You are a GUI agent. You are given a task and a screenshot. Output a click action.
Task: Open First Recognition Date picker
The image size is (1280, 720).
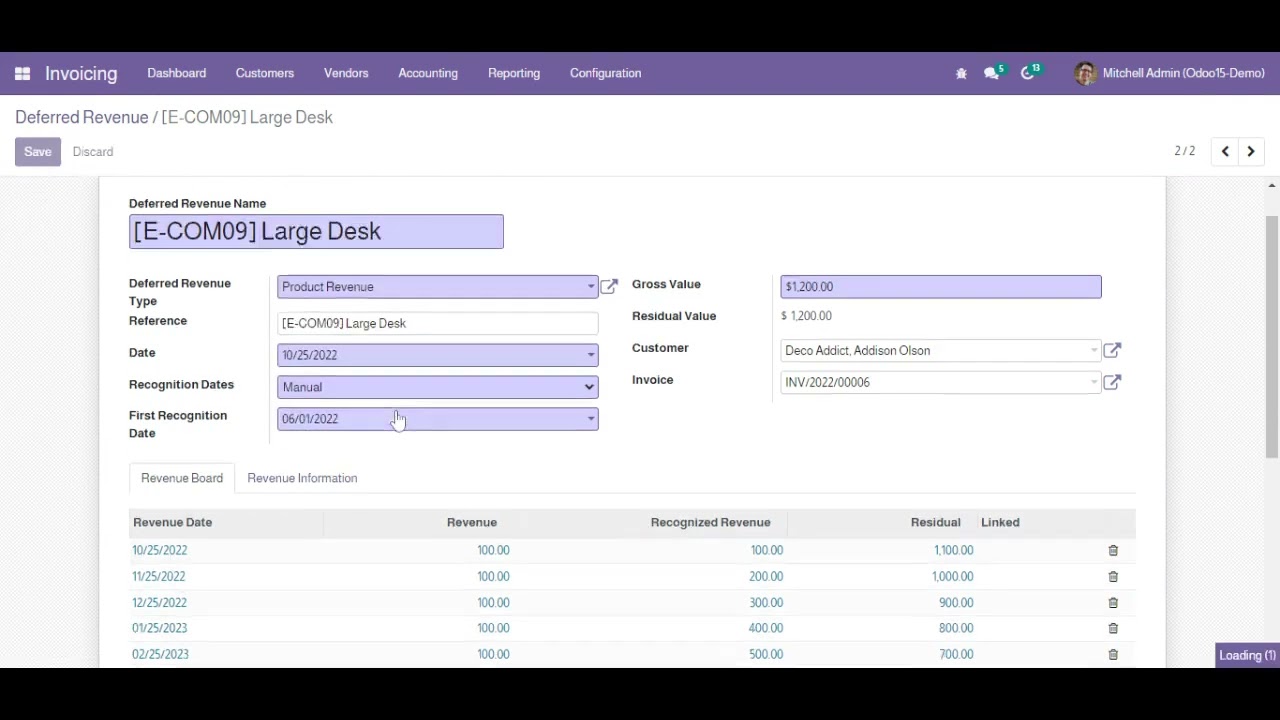[x=438, y=419]
